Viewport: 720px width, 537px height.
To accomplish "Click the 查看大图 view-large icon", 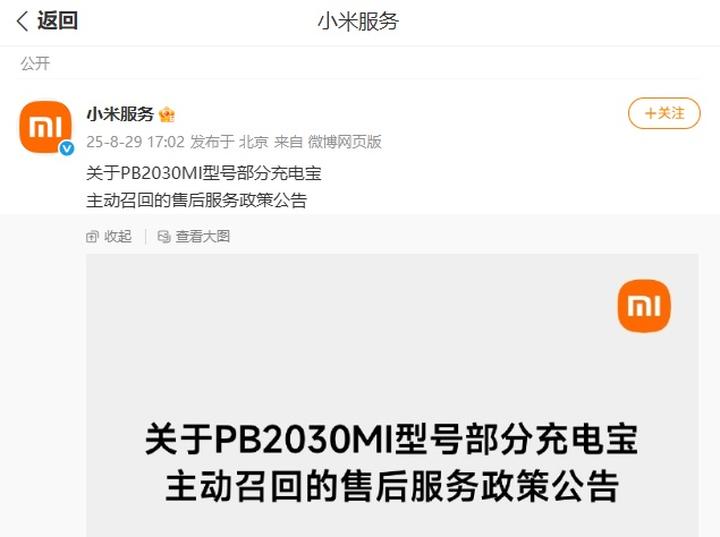I will 164,237.
